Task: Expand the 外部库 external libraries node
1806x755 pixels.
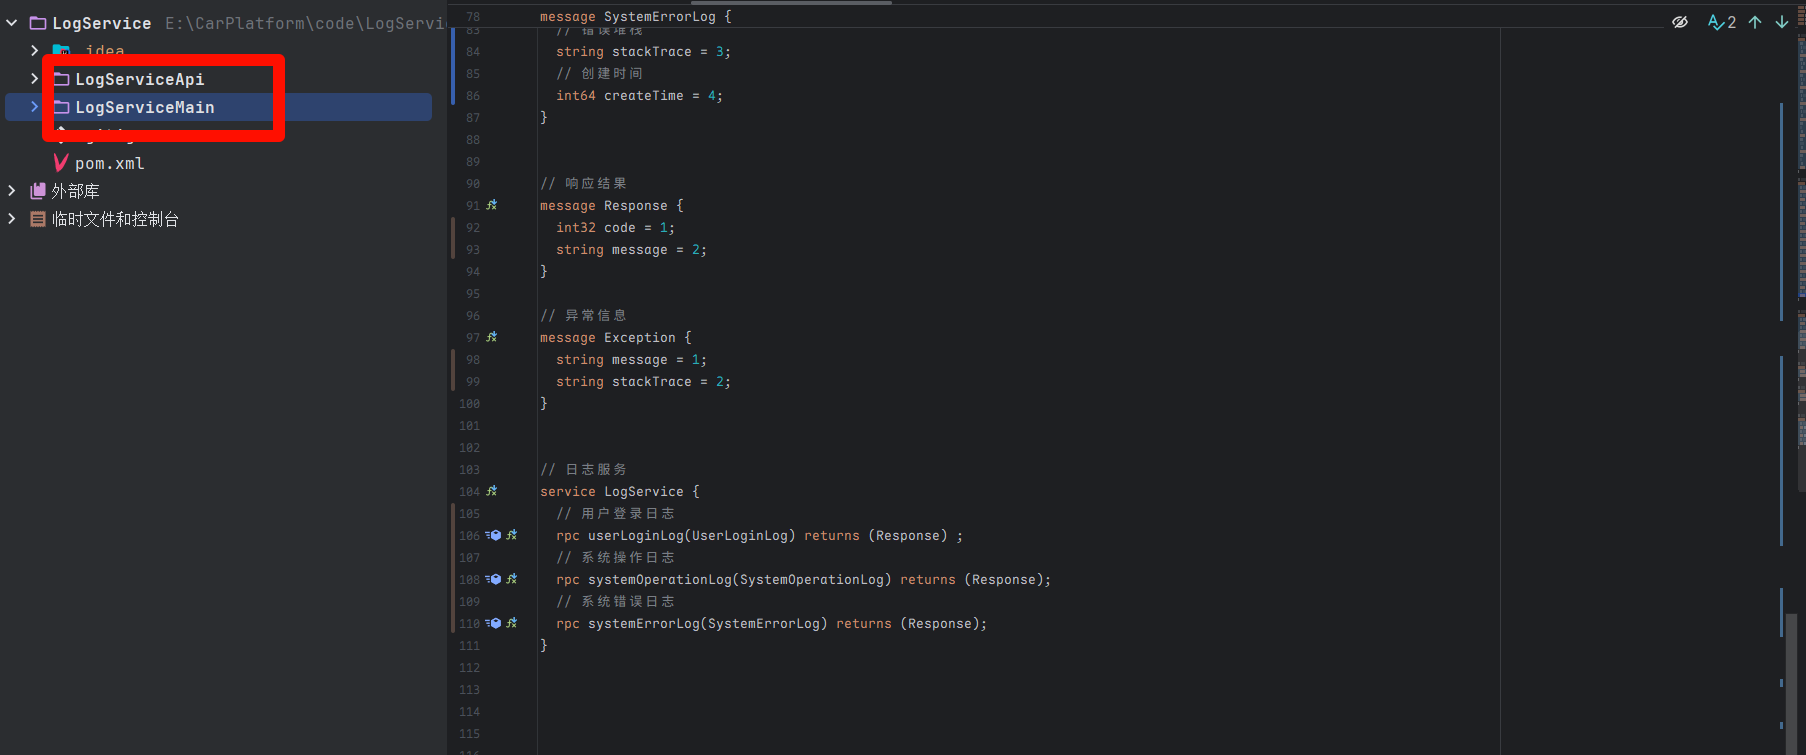Action: coord(12,191)
